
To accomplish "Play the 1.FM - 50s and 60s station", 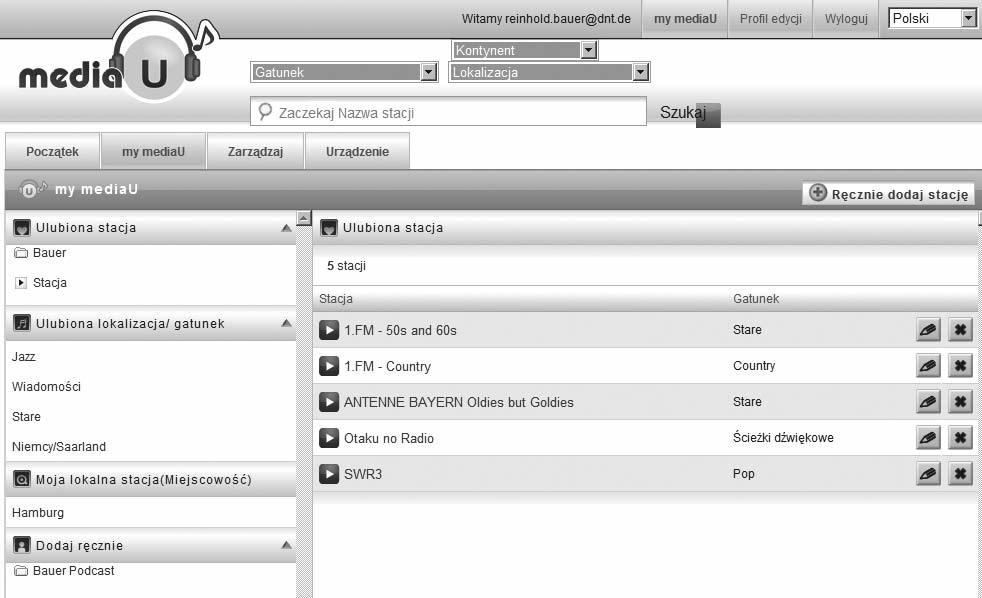I will pos(329,330).
